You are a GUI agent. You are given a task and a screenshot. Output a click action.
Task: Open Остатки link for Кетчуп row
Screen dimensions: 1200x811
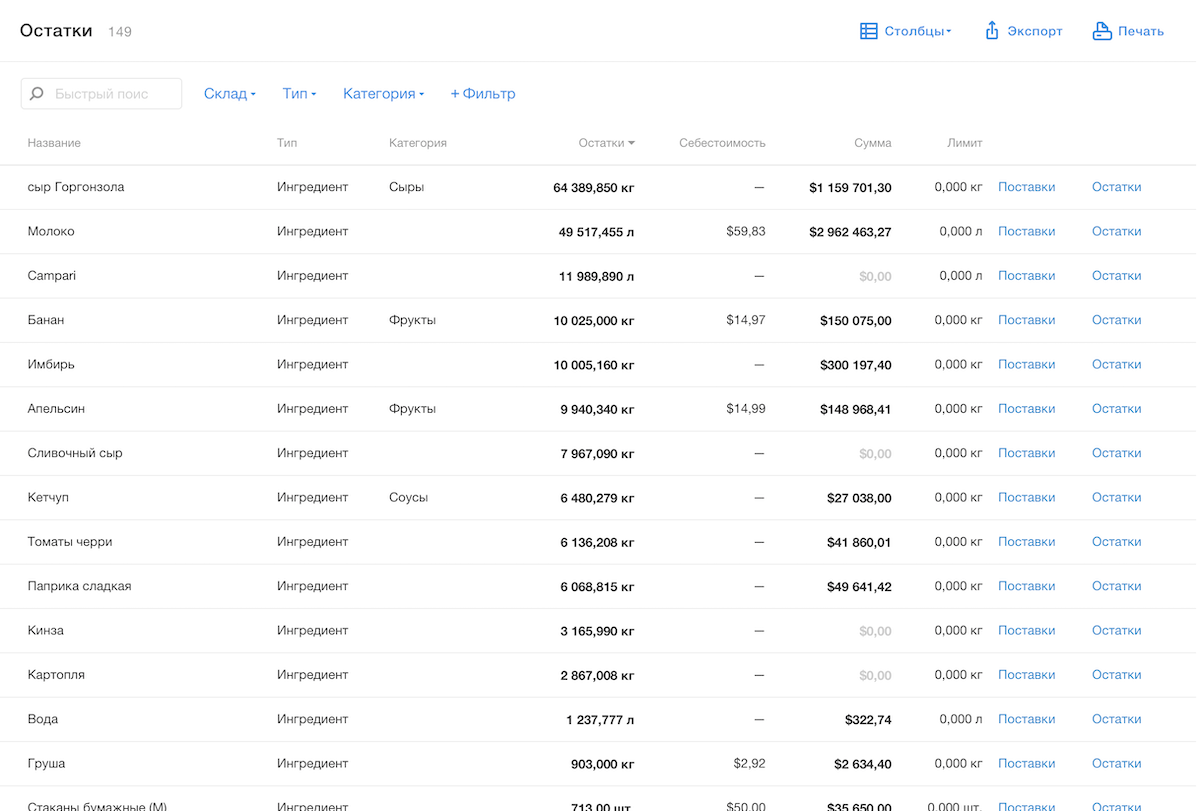click(1116, 497)
